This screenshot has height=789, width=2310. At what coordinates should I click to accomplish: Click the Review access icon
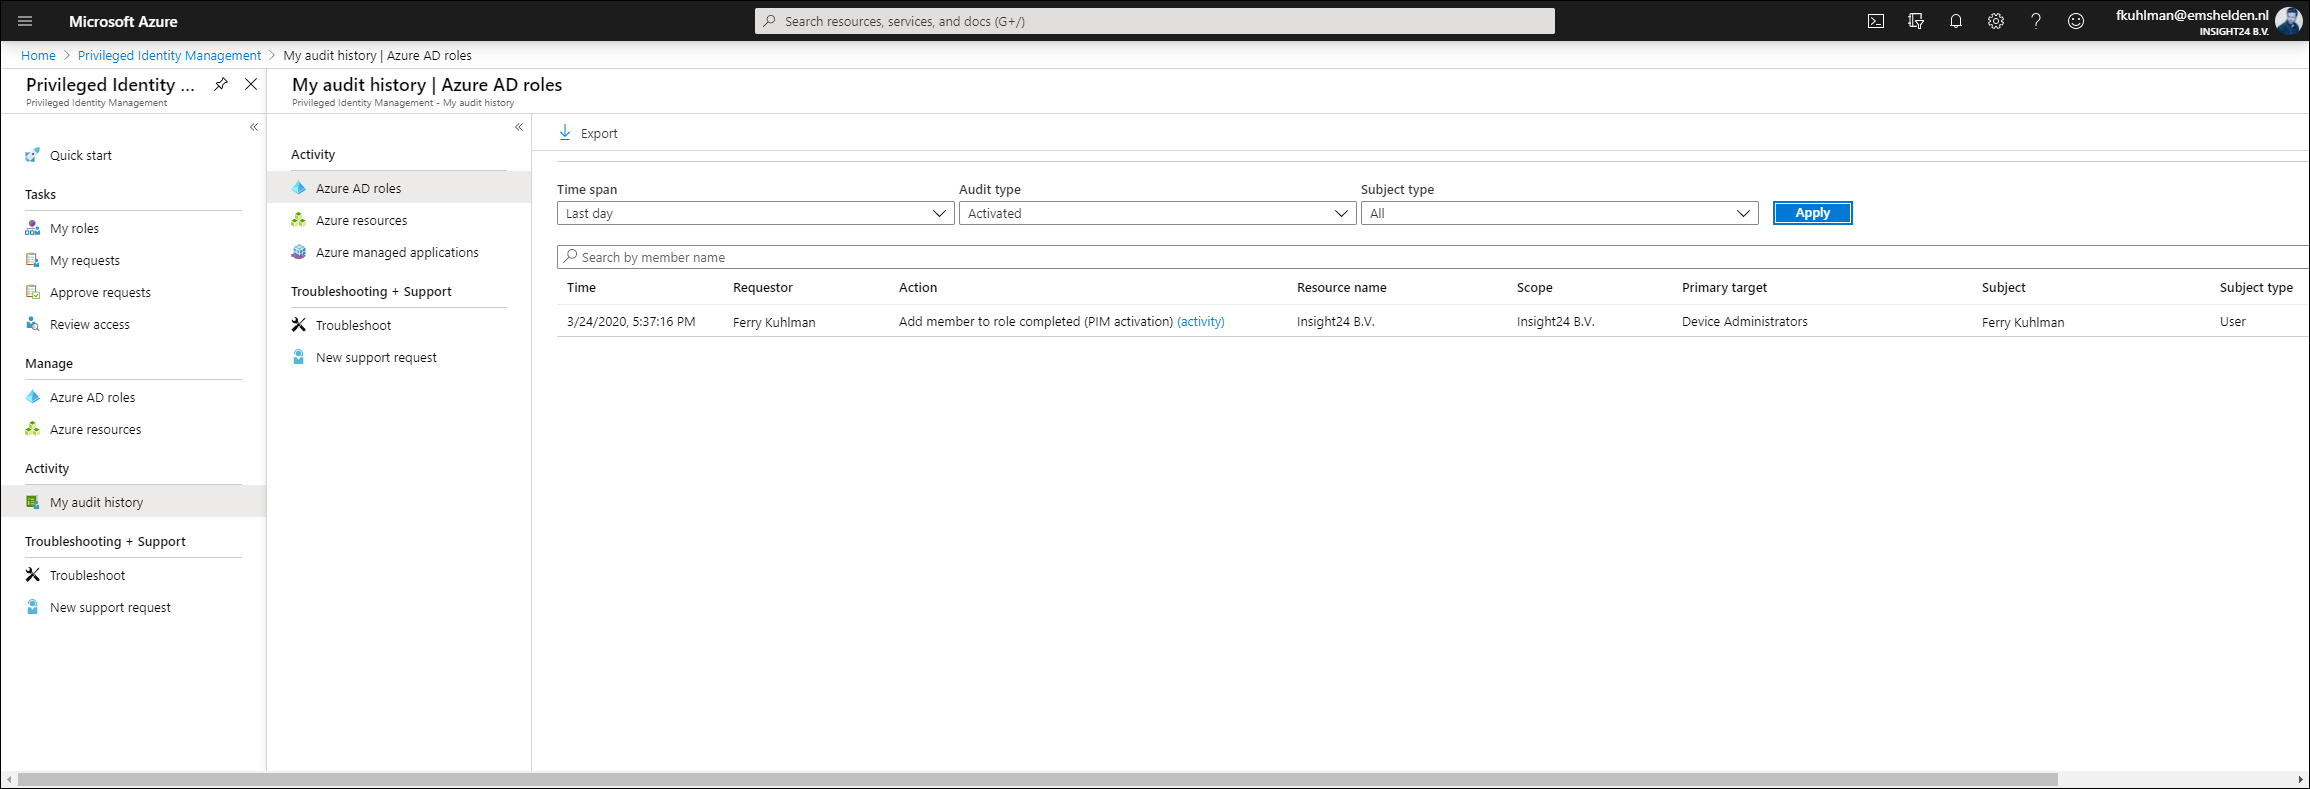tap(32, 324)
